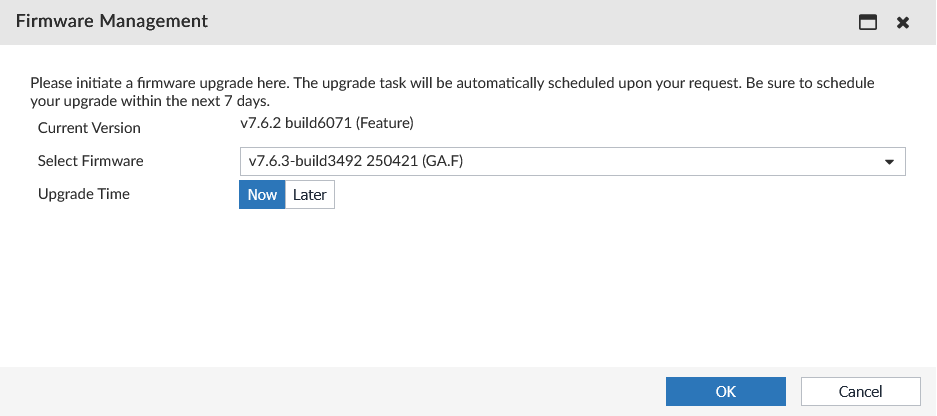Click the firmware upgrade instruction paragraph
This screenshot has height=416, width=937.
tap(450, 92)
